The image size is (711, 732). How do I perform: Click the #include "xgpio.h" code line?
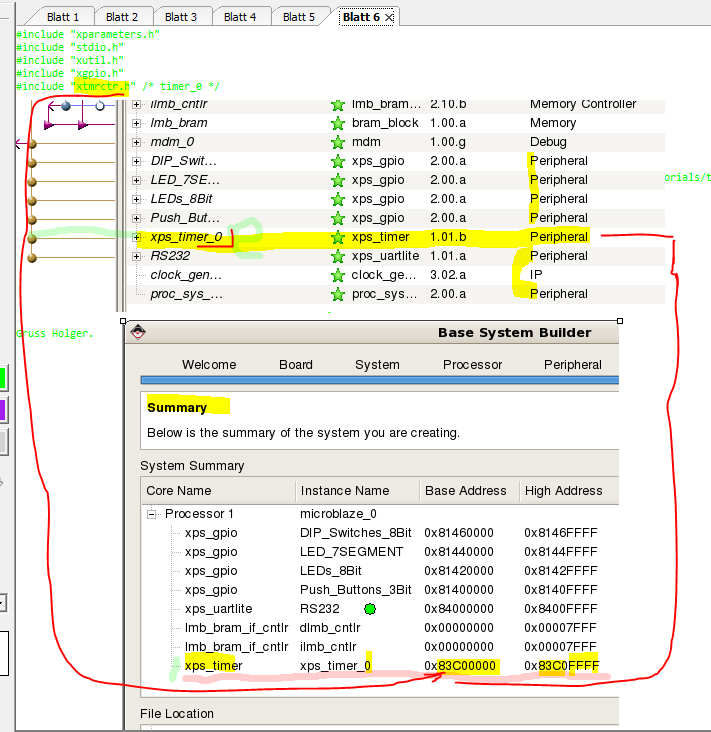[70, 74]
